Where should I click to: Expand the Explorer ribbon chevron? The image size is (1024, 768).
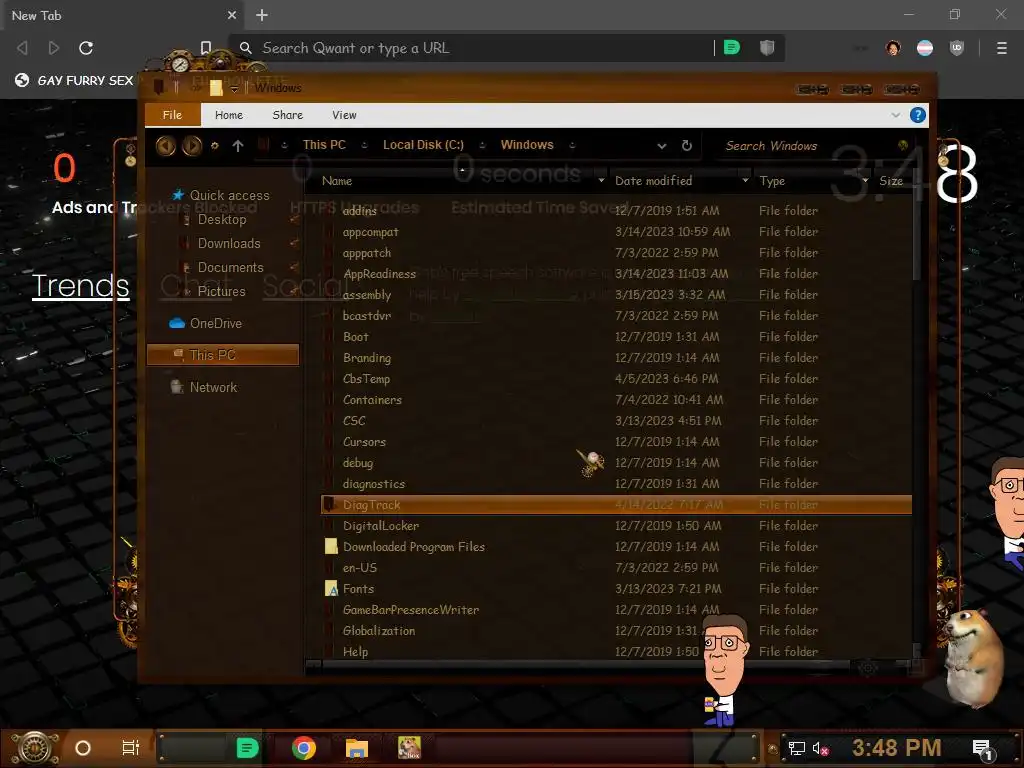tap(895, 116)
